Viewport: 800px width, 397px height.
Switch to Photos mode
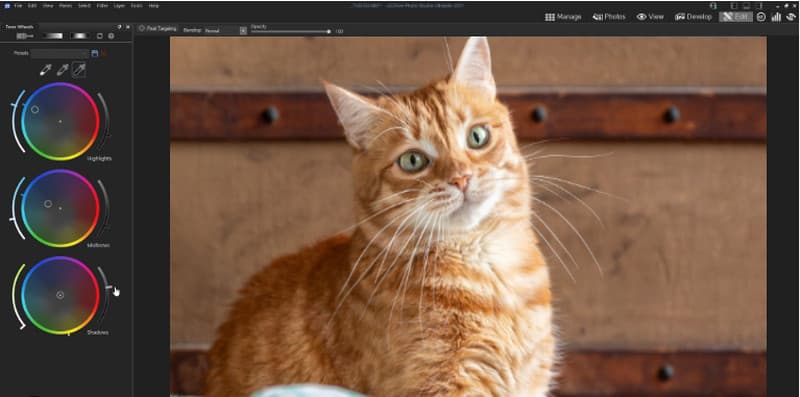tap(609, 17)
